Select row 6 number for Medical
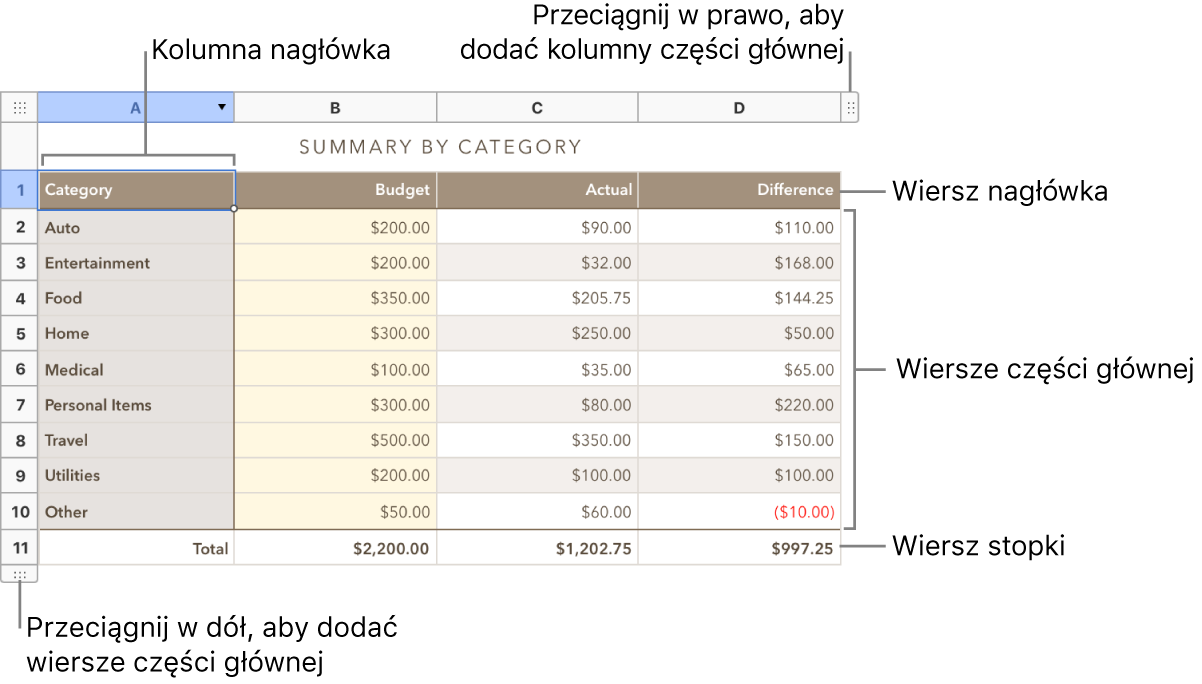The image size is (1202, 684). [19, 369]
